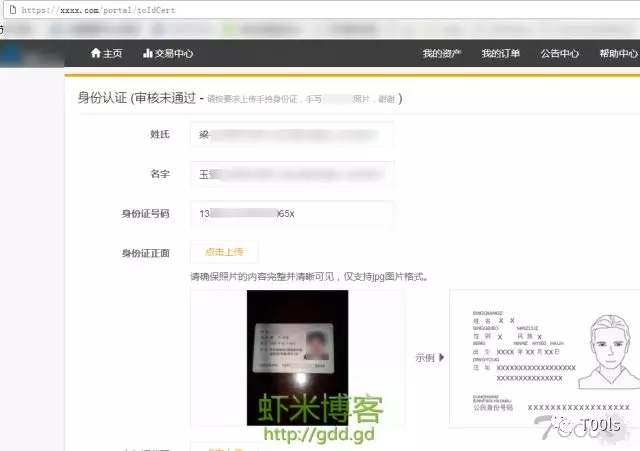View the 示例 sample ID card image
Viewport: 640px width, 451px height.
tap(544, 358)
